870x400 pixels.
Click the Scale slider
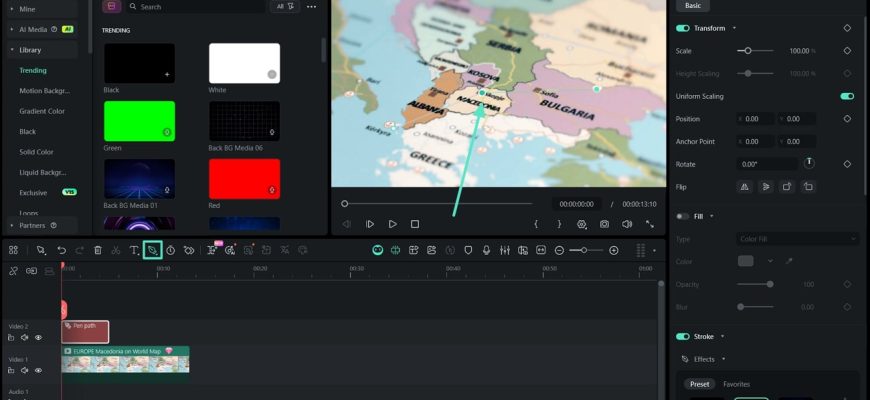tap(755, 51)
